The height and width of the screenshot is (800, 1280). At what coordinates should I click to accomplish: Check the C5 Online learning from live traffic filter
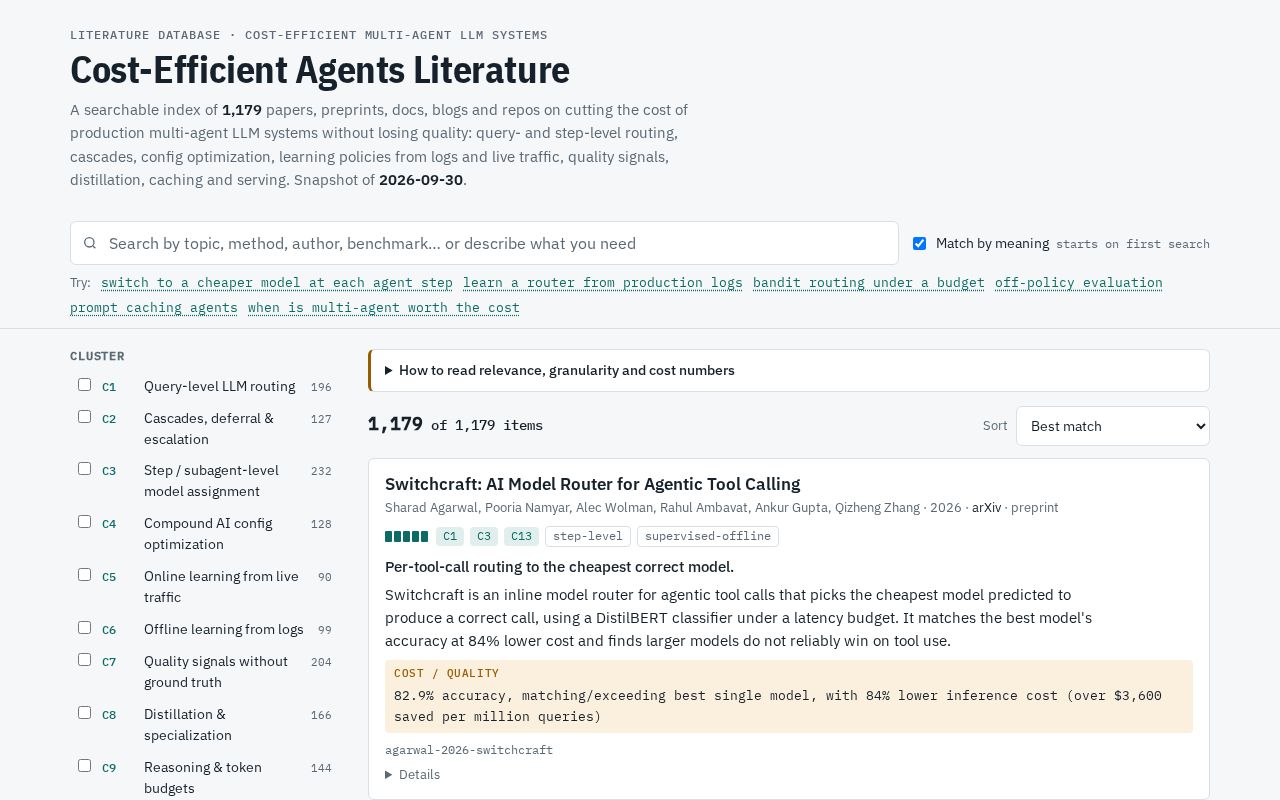[x=84, y=575]
